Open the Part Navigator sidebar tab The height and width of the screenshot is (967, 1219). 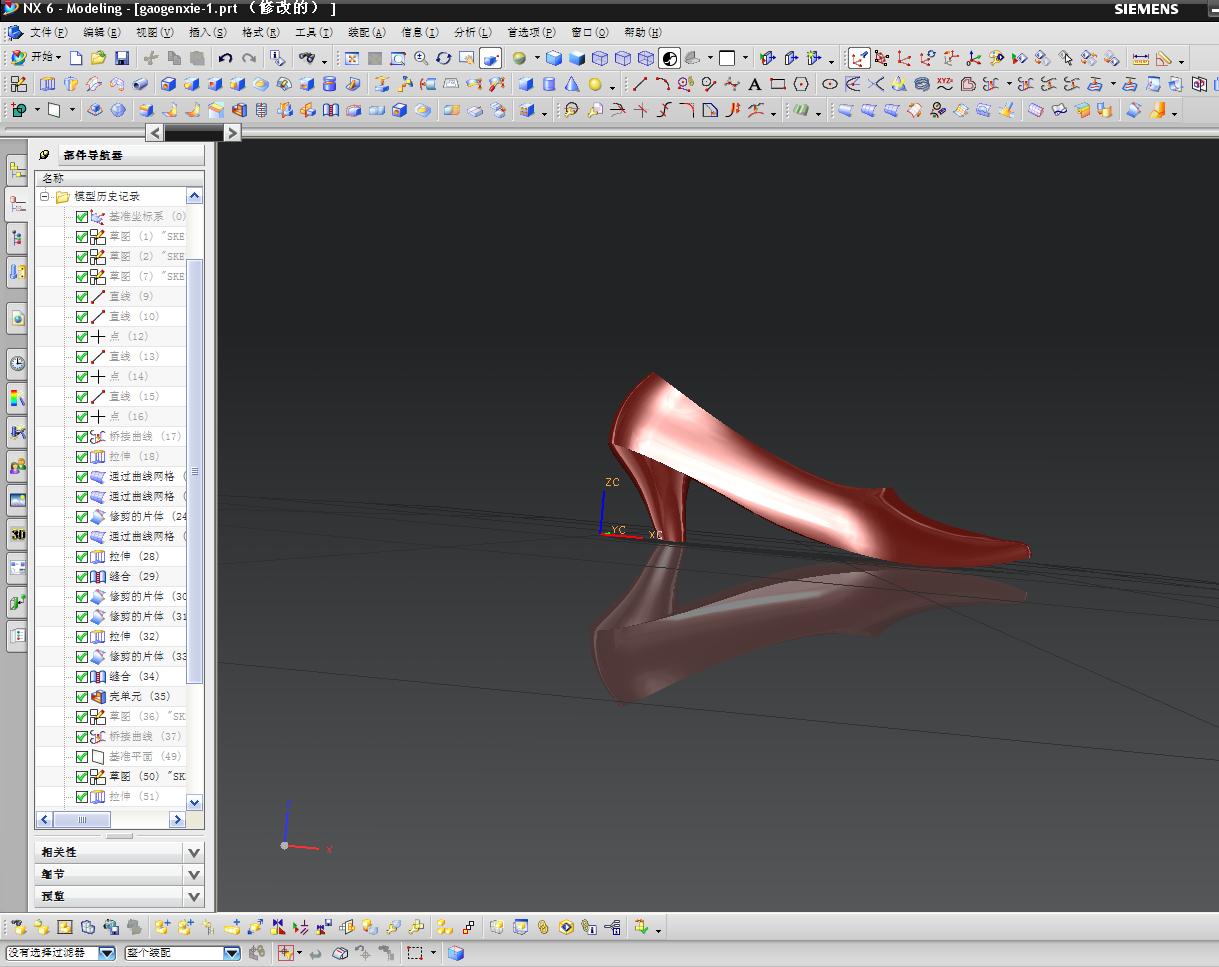click(x=17, y=205)
